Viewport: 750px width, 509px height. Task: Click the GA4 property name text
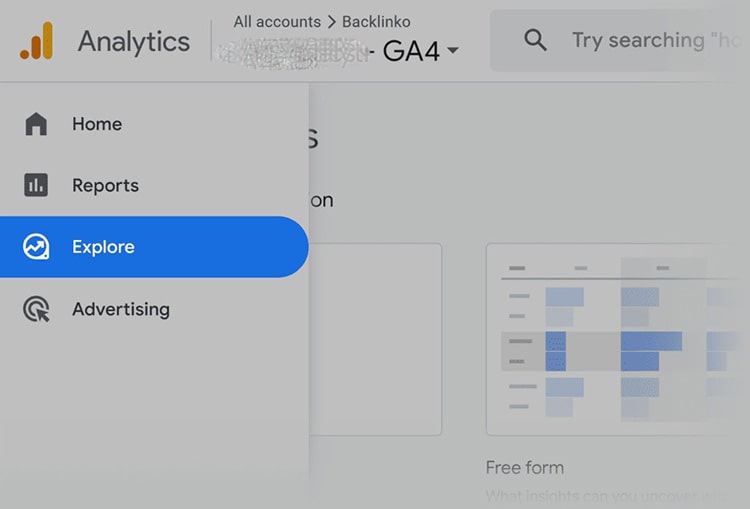(x=411, y=51)
